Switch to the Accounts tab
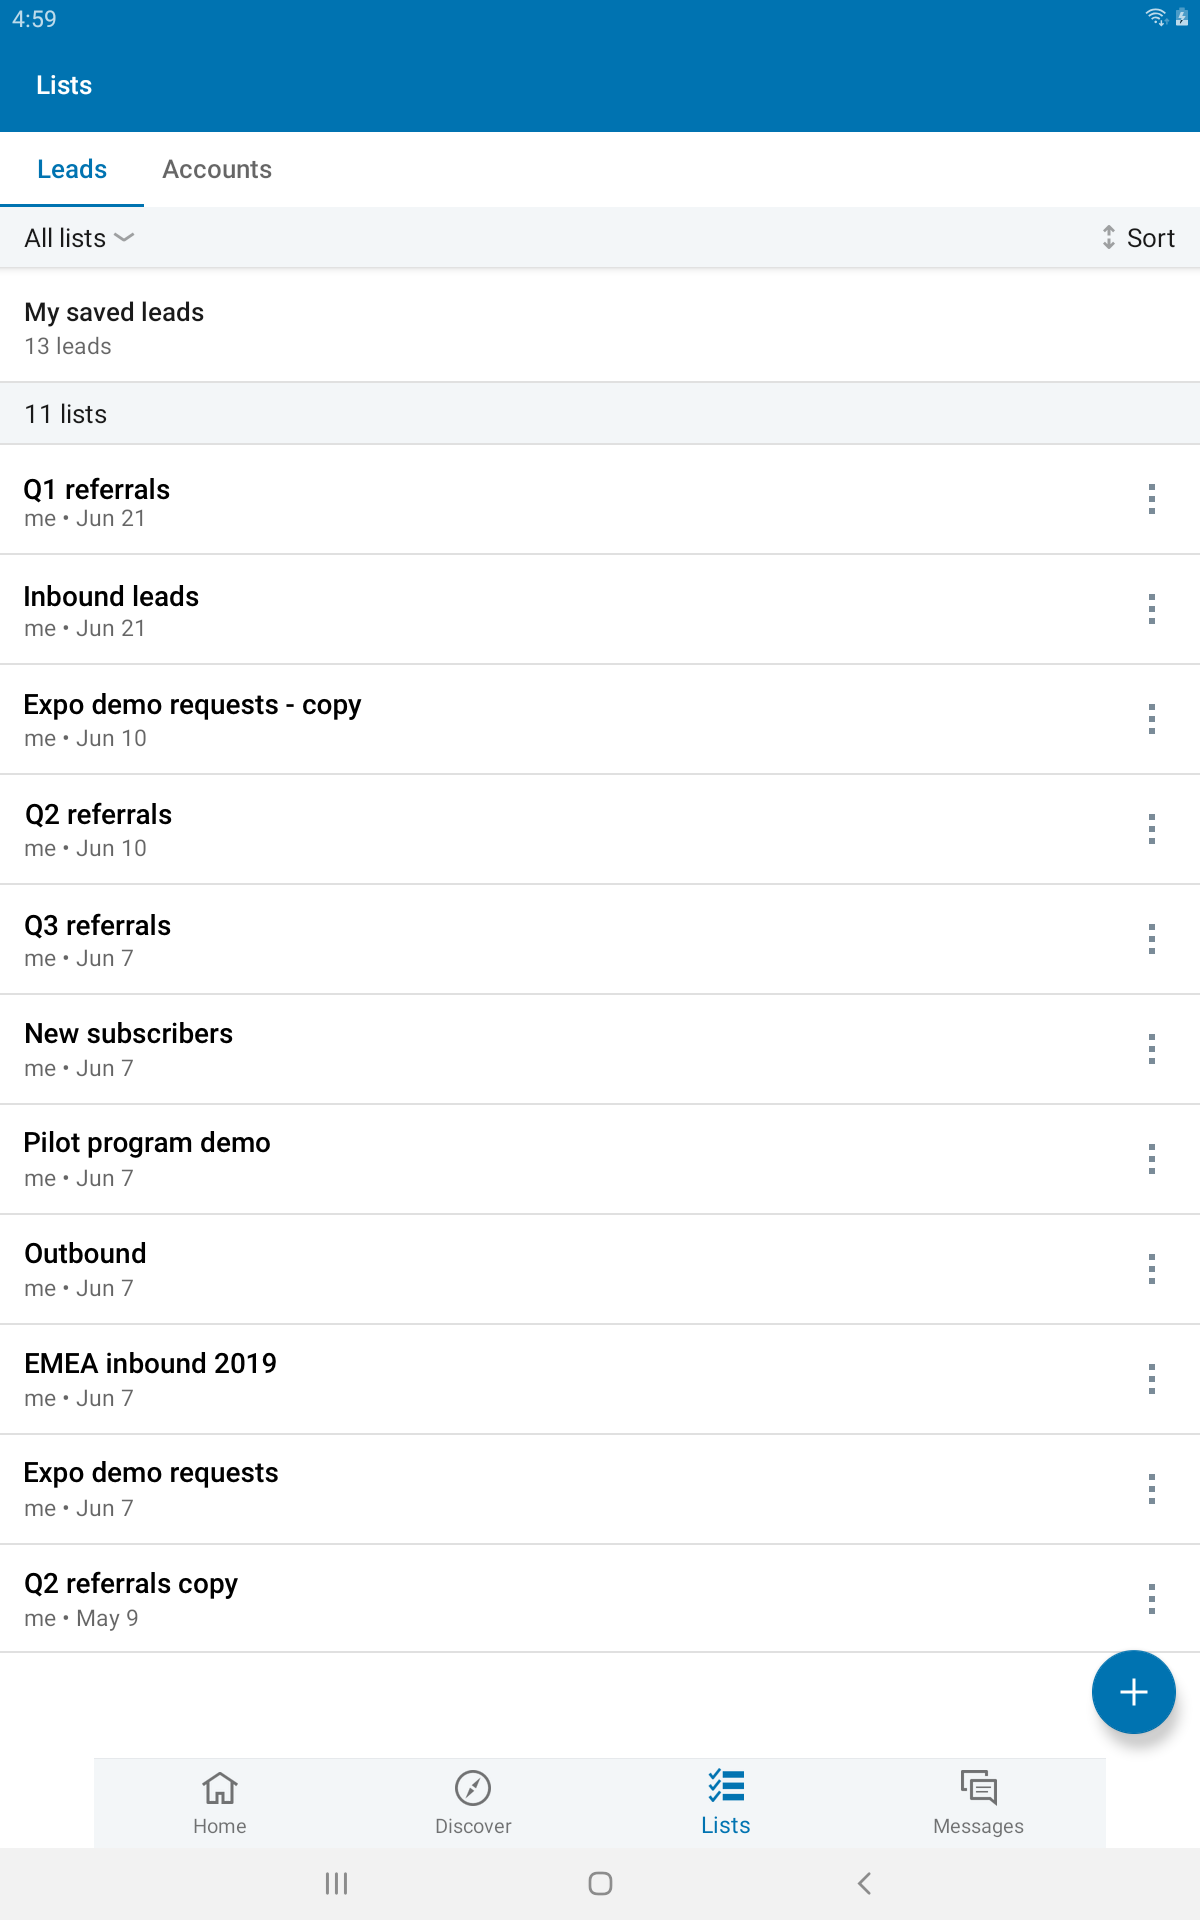The image size is (1200, 1920). click(x=217, y=169)
